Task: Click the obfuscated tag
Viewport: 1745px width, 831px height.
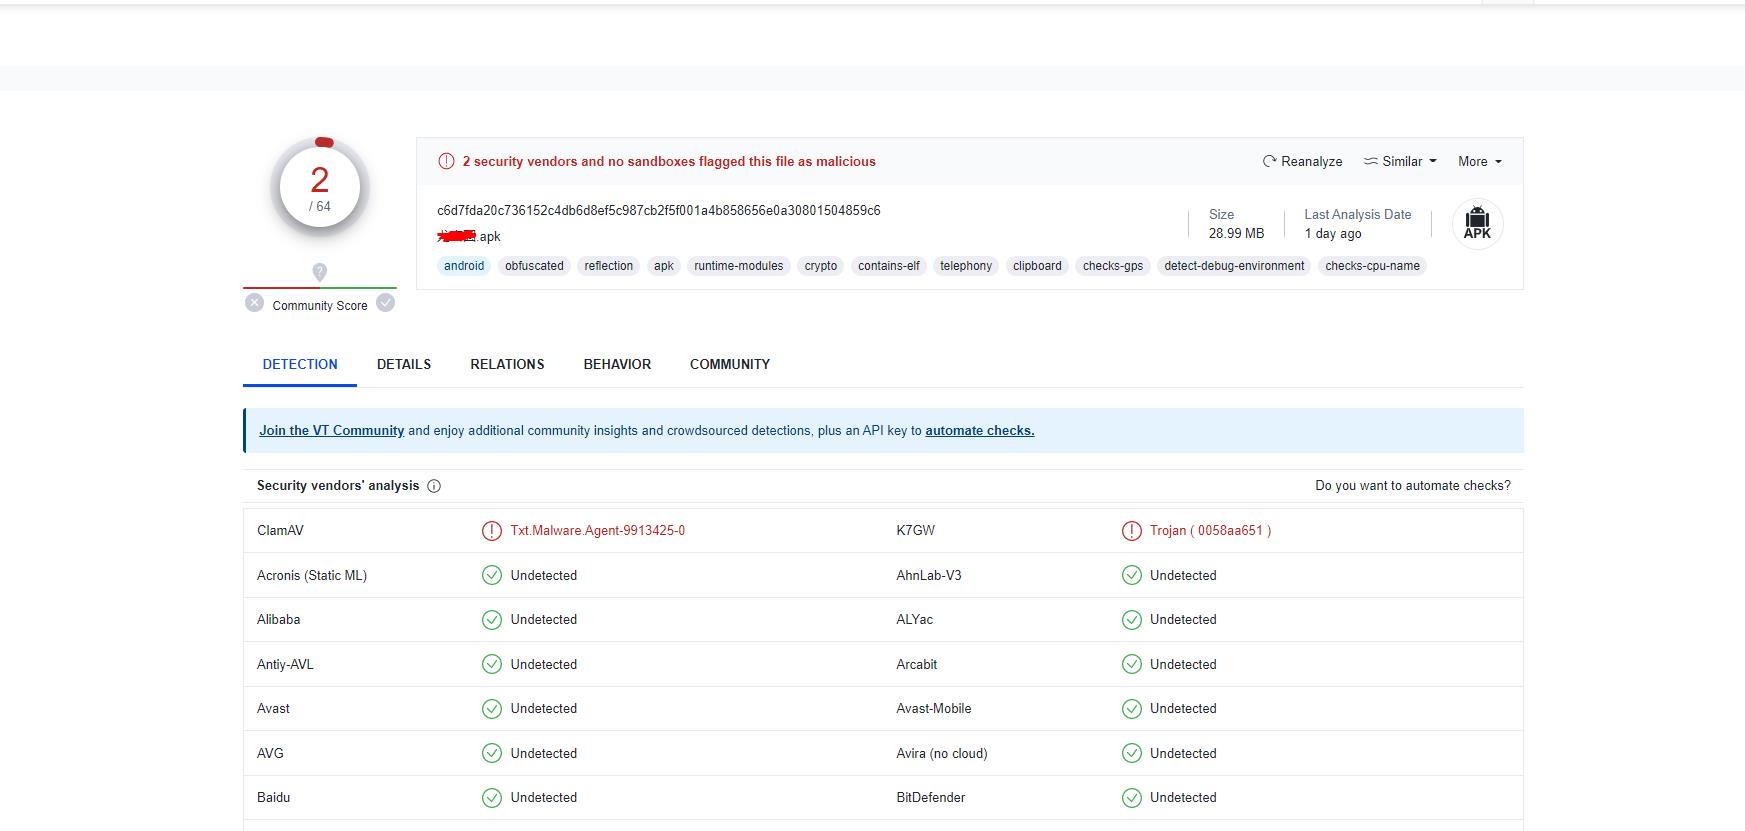Action: point(534,266)
